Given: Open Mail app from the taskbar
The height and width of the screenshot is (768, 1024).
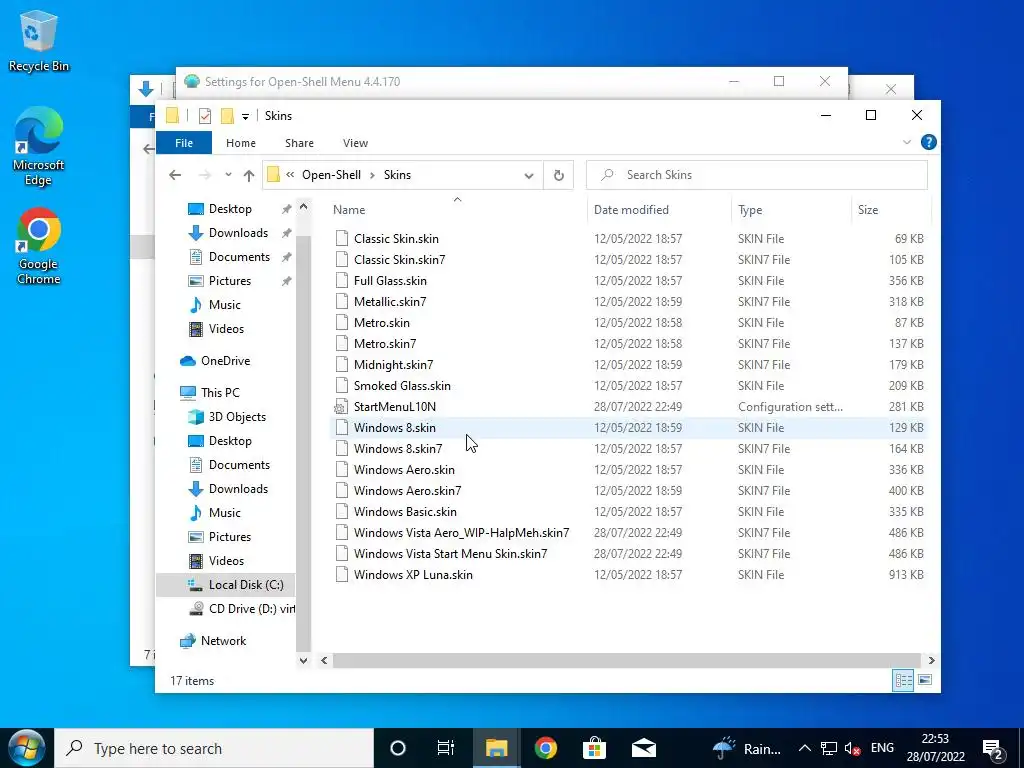Looking at the screenshot, I should point(644,748).
